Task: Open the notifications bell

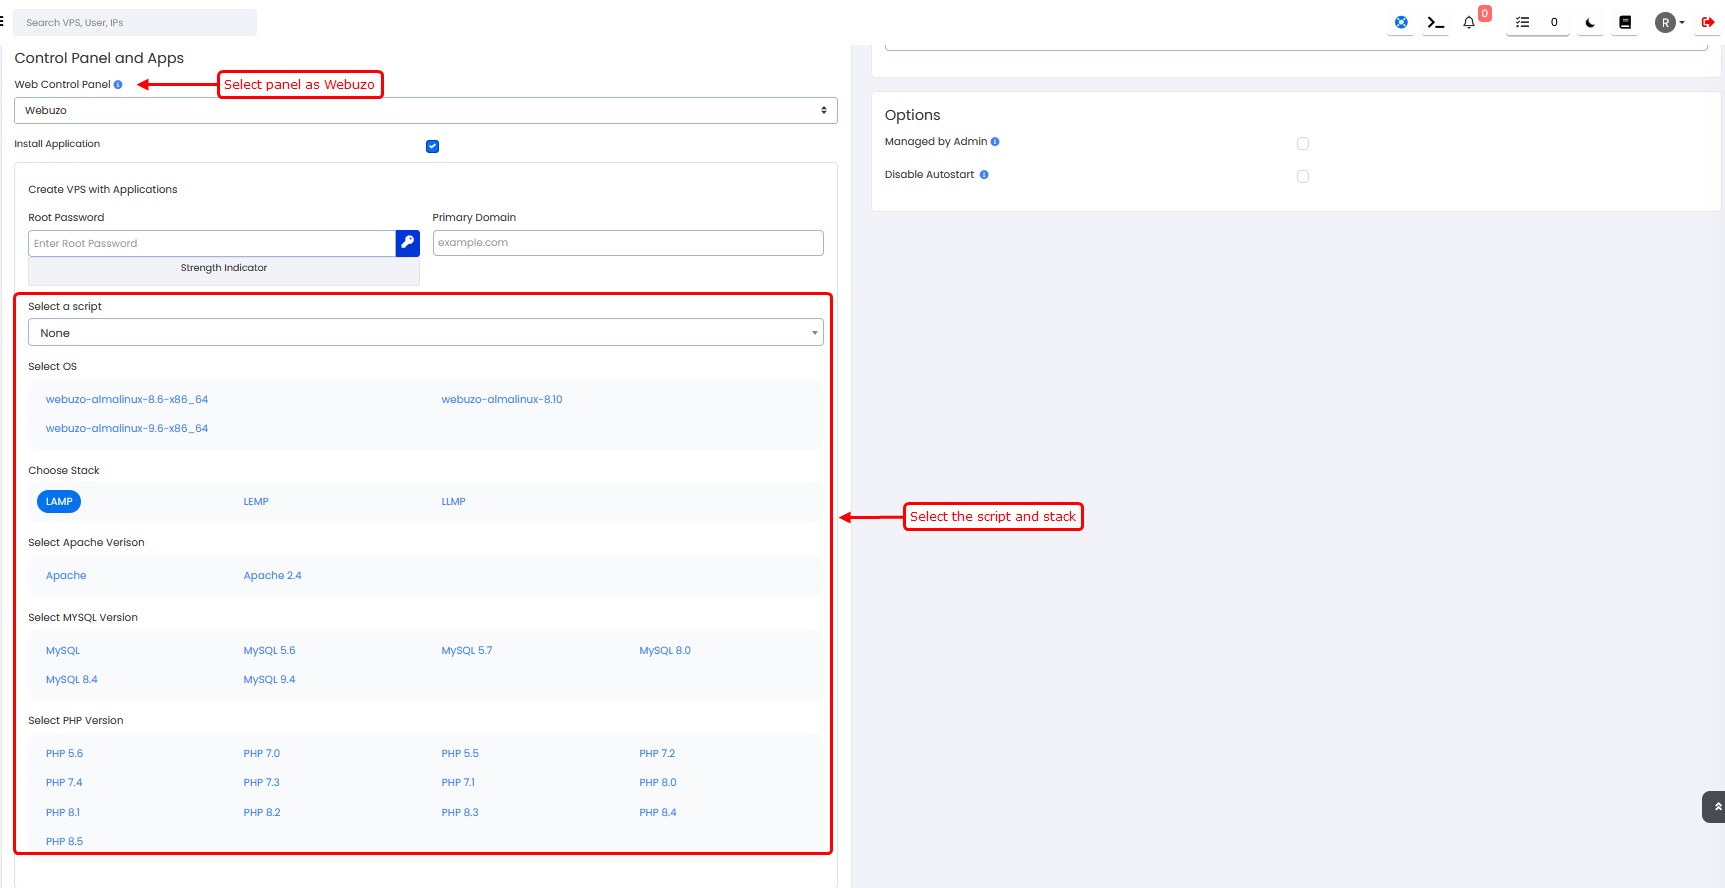Action: [x=1469, y=22]
